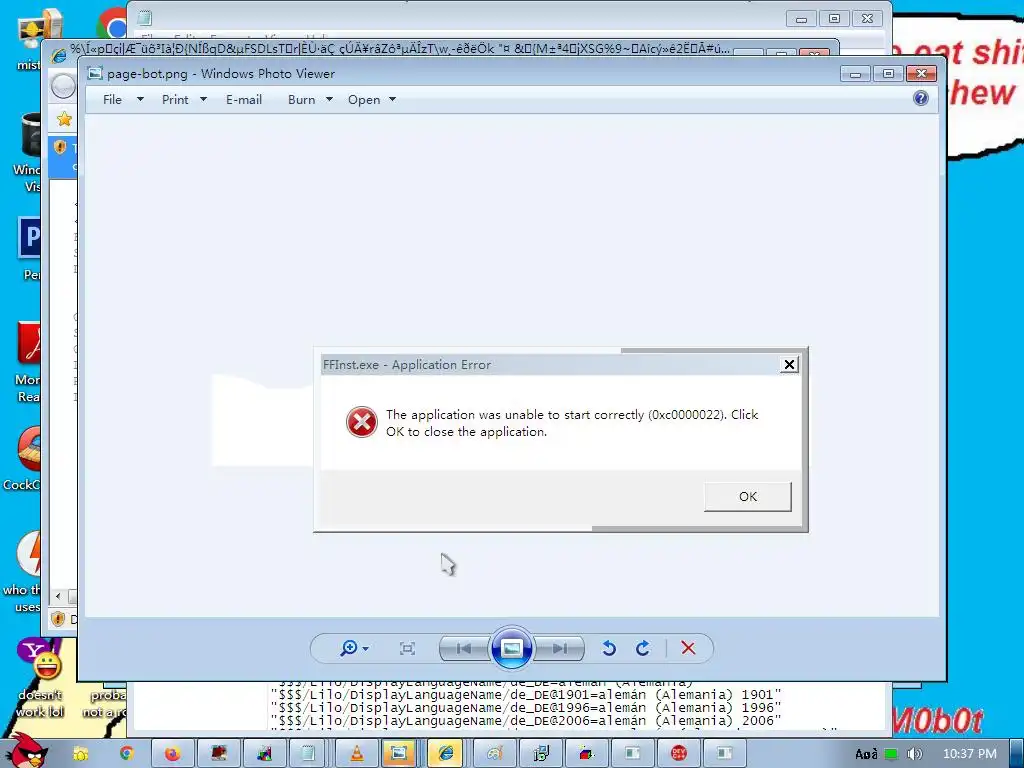Viewport: 1024px width, 768px height.
Task: Click the text line ending alemán (Alemania) 1996
Action: click(x=526, y=707)
